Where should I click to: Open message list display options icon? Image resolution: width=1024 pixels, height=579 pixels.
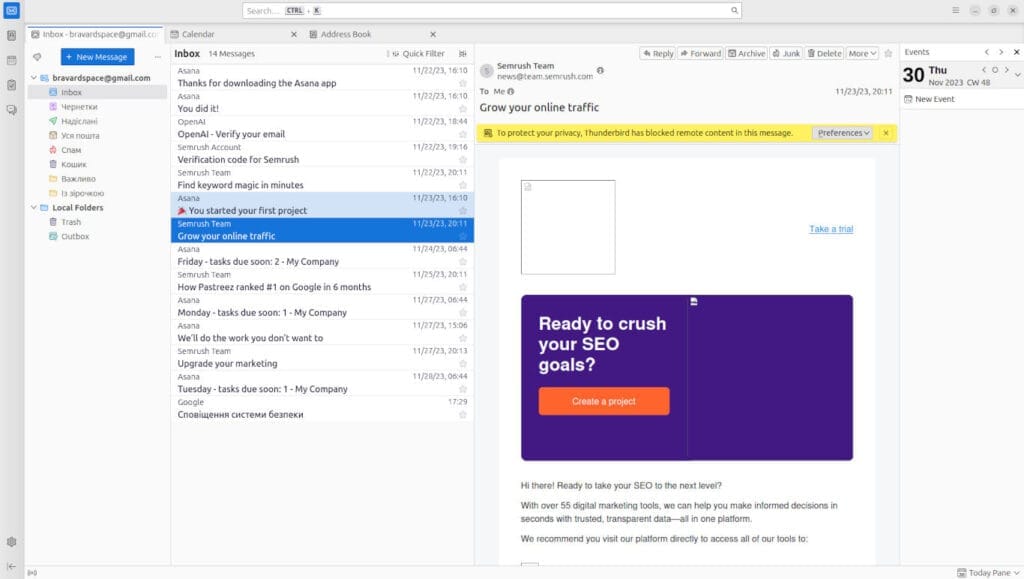pyautogui.click(x=462, y=54)
